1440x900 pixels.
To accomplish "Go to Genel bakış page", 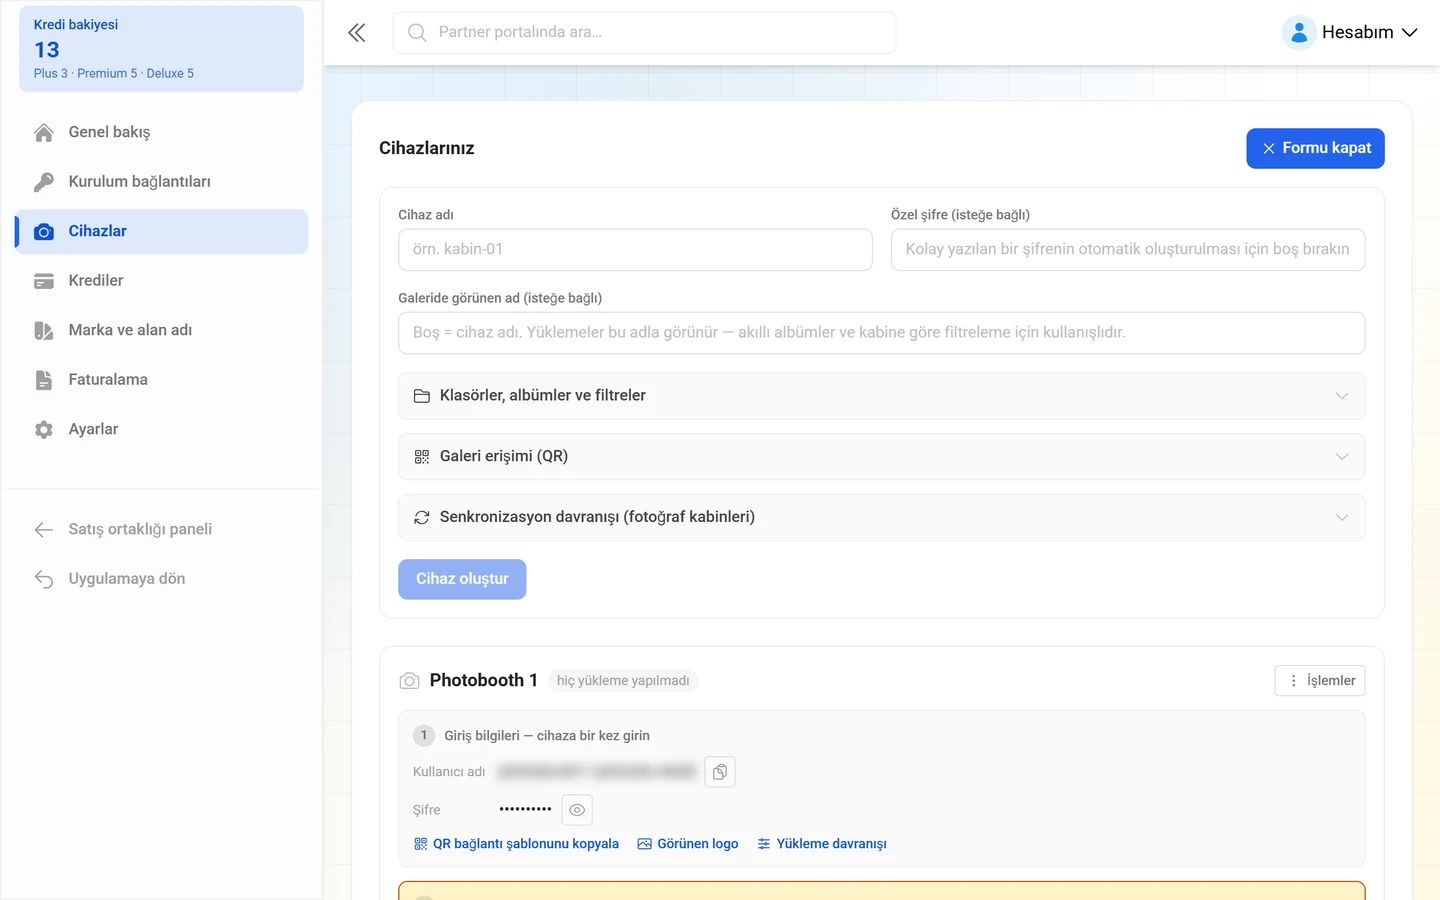I will (x=161, y=132).
